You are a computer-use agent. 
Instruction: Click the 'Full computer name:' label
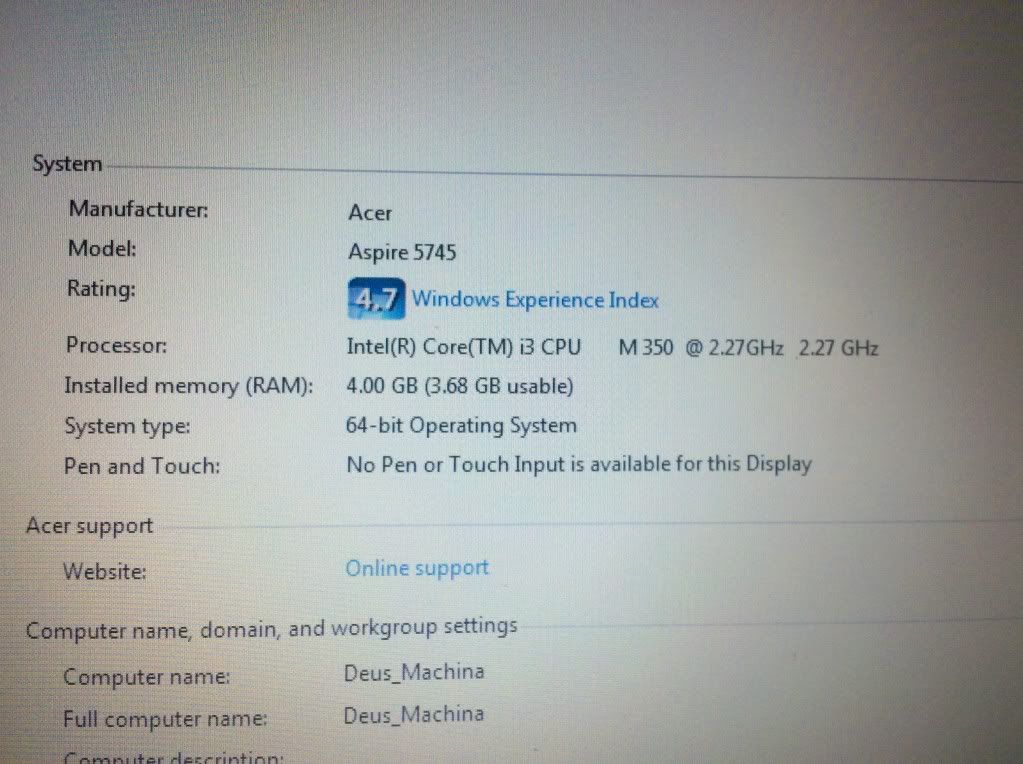coord(165,719)
